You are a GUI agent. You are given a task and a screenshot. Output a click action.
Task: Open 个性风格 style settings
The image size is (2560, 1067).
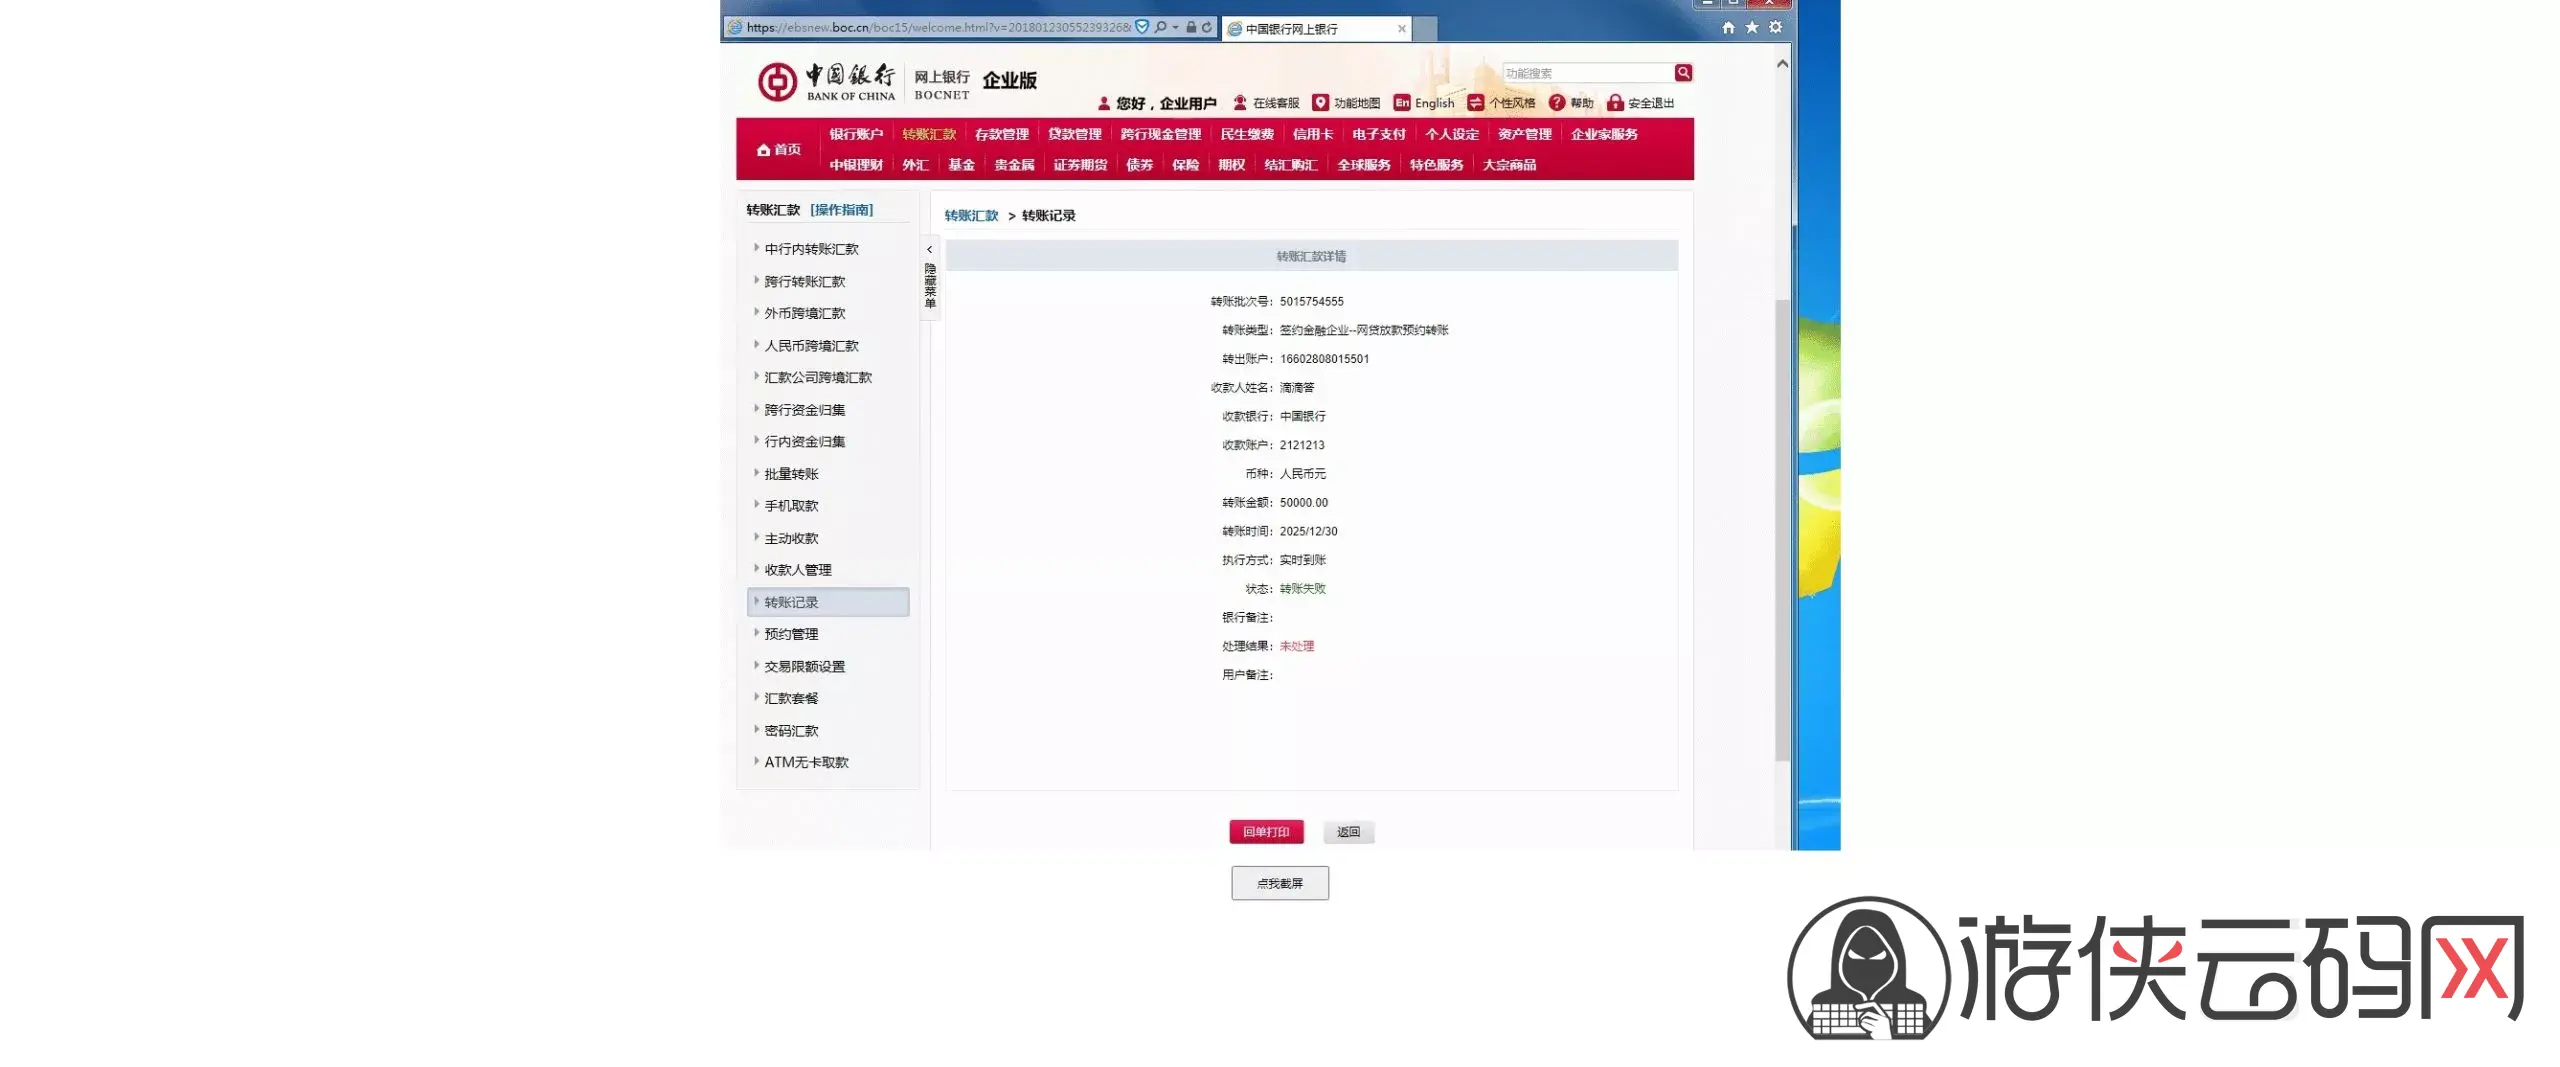[x=1501, y=103]
